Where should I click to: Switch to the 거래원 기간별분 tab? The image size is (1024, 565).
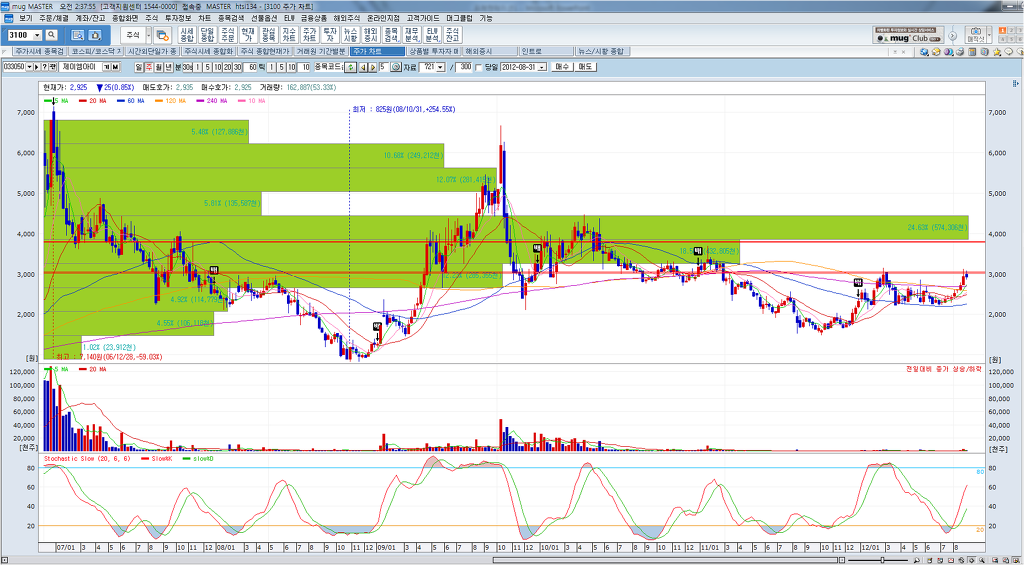320,51
